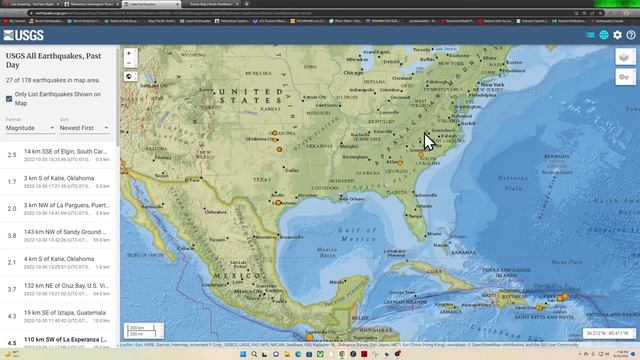
Task: Zoom in with the map plus button
Action: point(129,53)
